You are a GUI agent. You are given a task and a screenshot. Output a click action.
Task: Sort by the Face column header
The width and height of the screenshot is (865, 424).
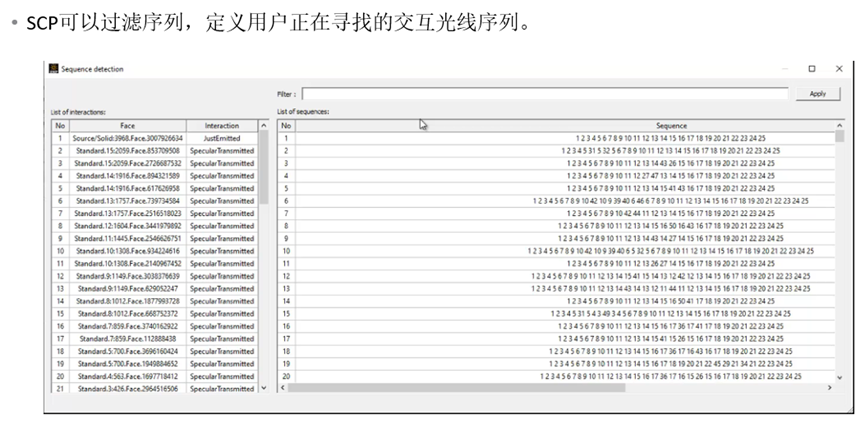(127, 126)
